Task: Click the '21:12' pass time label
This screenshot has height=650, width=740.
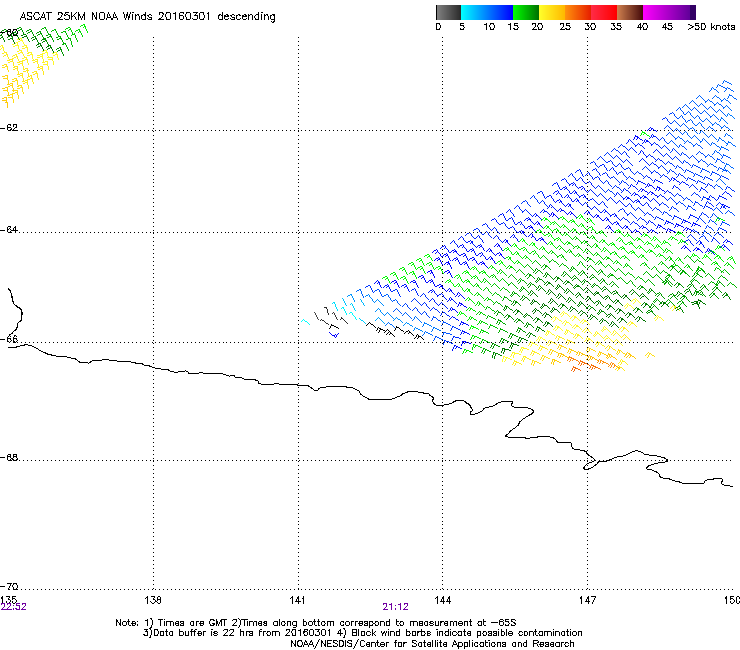Action: pyautogui.click(x=395, y=607)
